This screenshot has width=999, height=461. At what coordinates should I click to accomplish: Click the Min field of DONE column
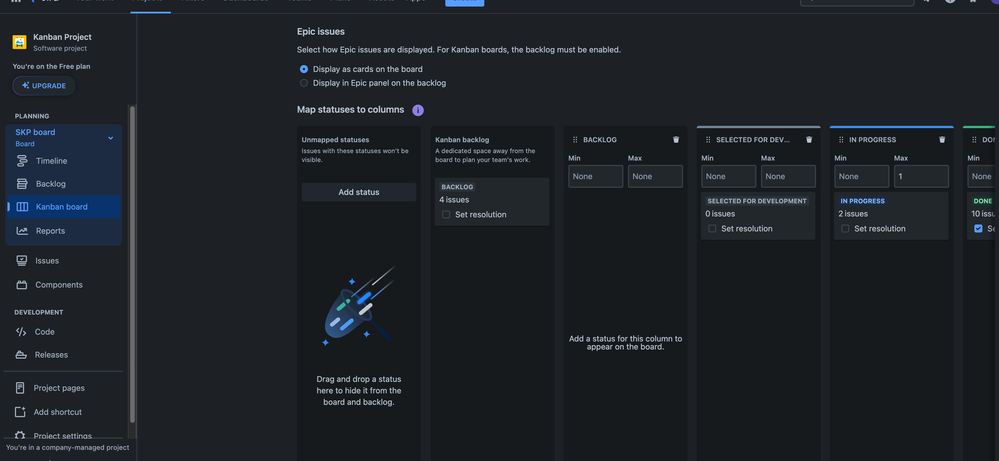[x=983, y=176]
